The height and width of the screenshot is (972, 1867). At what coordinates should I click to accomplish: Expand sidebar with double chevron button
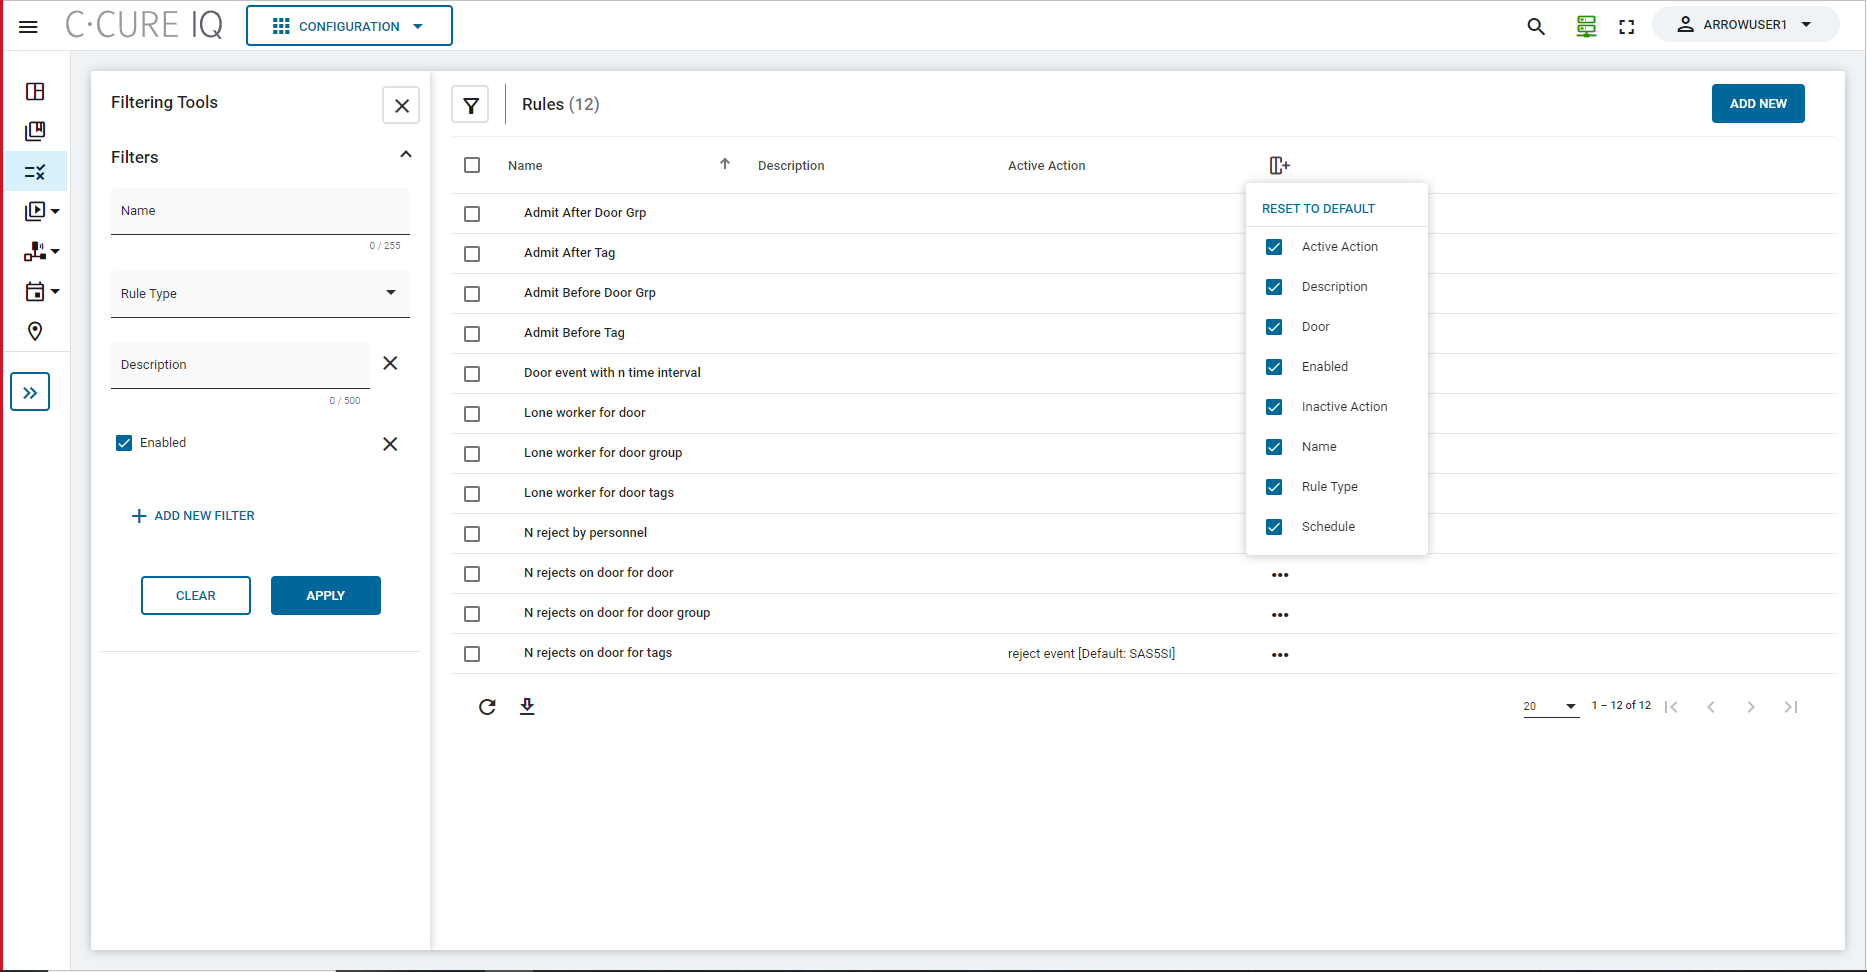30,392
